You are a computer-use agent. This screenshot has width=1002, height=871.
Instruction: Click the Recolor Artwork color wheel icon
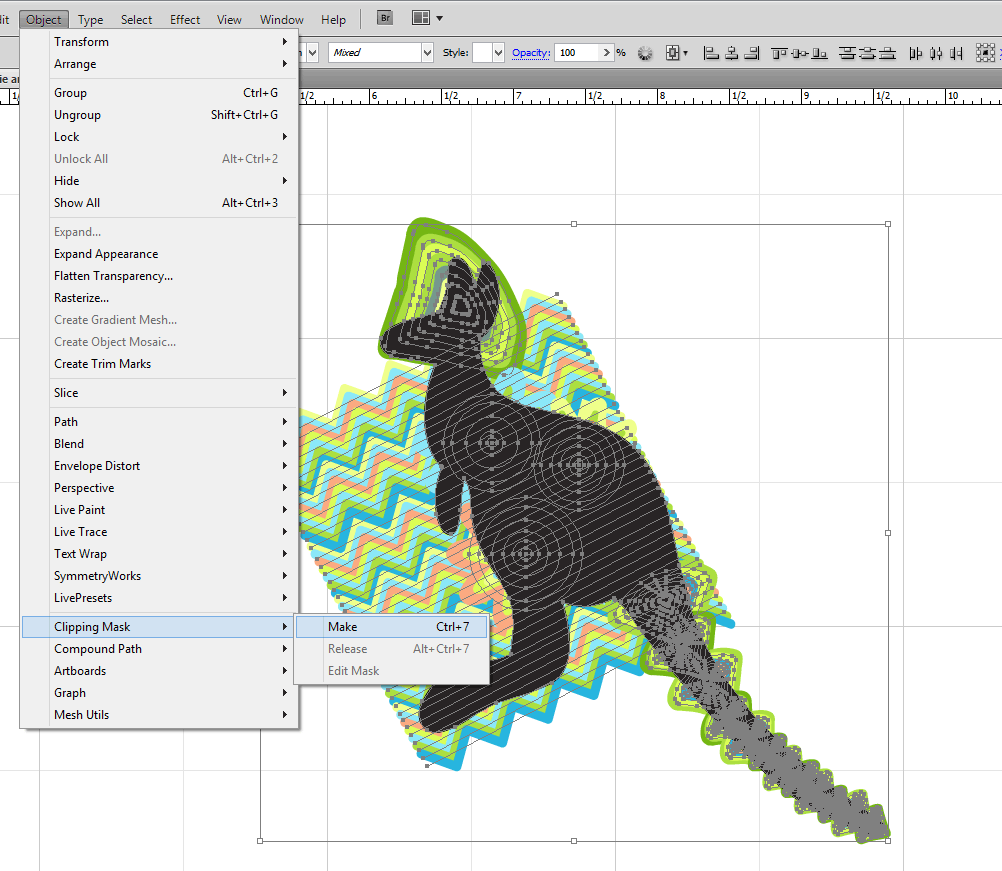(645, 53)
